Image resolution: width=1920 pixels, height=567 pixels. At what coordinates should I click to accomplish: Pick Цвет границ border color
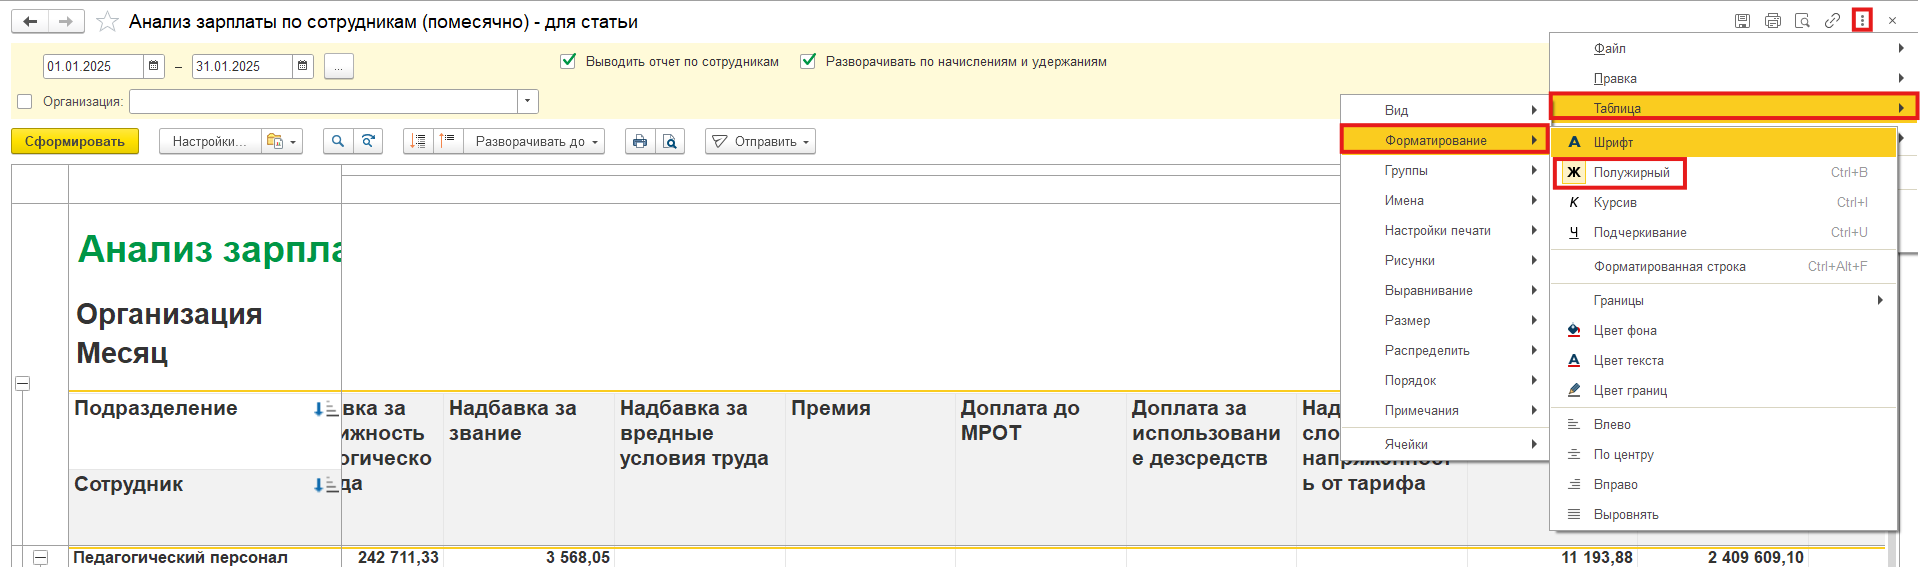[1724, 390]
